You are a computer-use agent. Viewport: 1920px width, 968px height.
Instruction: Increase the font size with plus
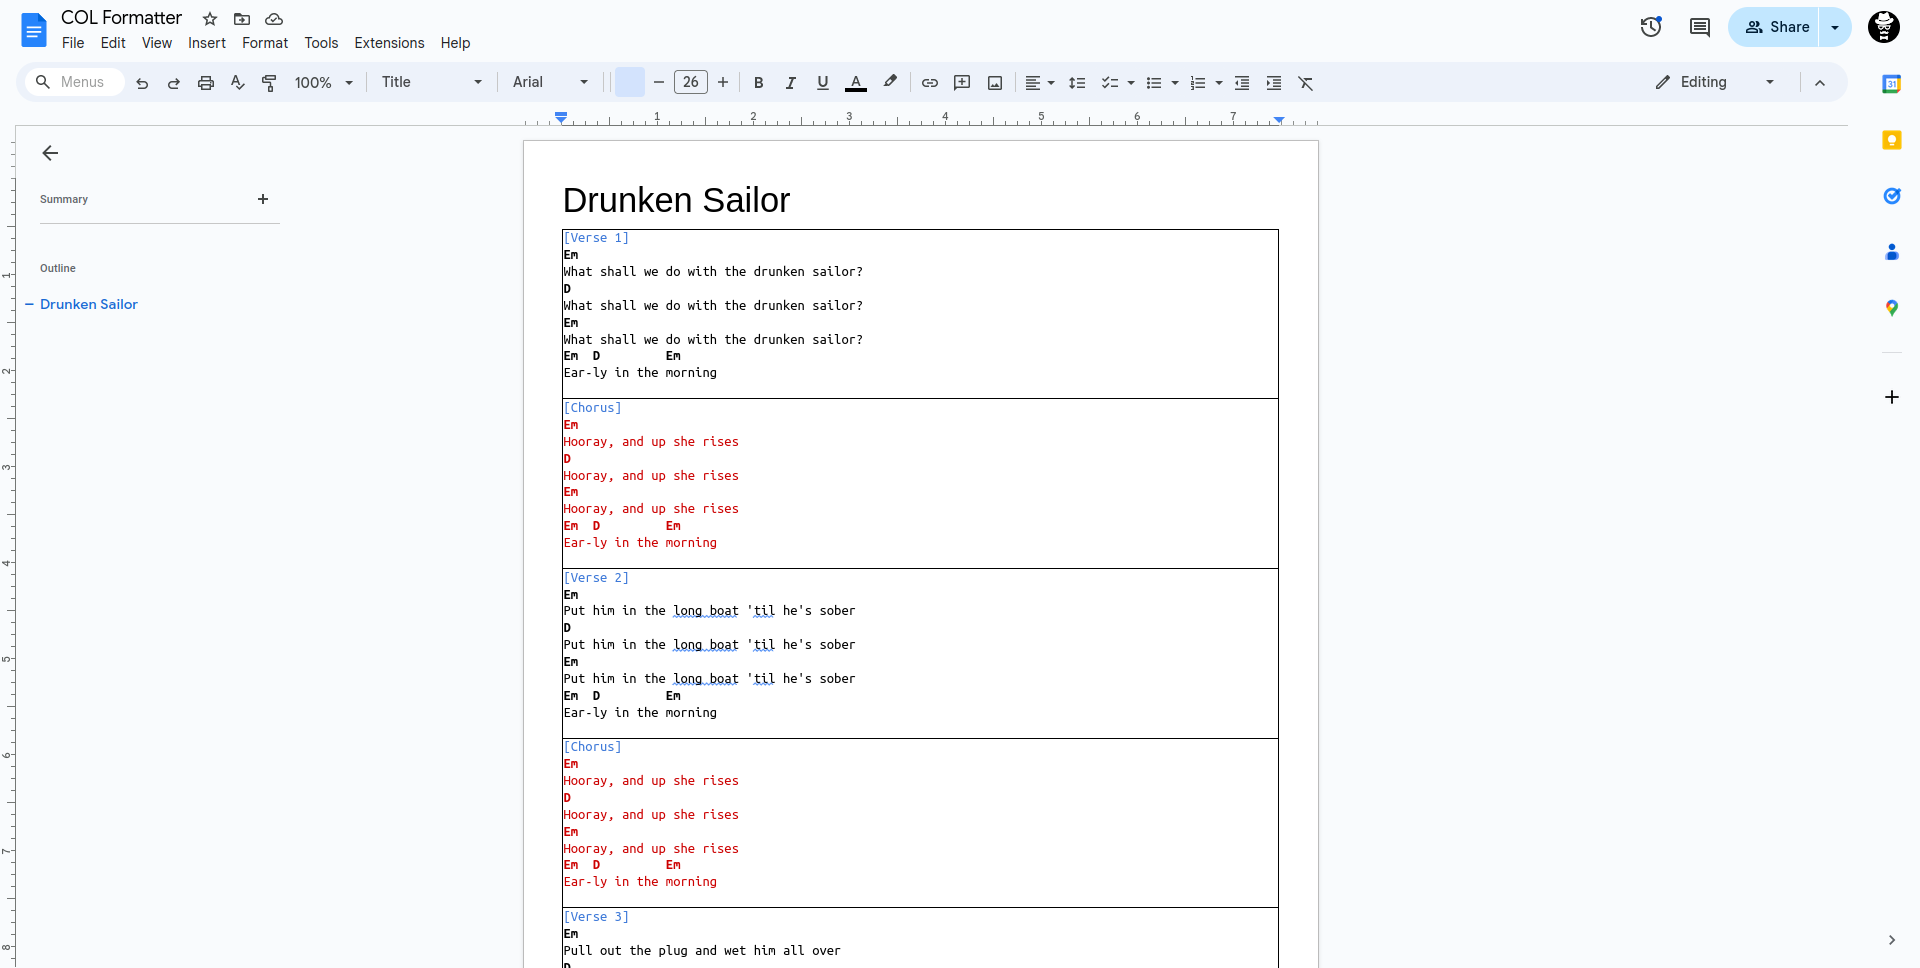723,82
